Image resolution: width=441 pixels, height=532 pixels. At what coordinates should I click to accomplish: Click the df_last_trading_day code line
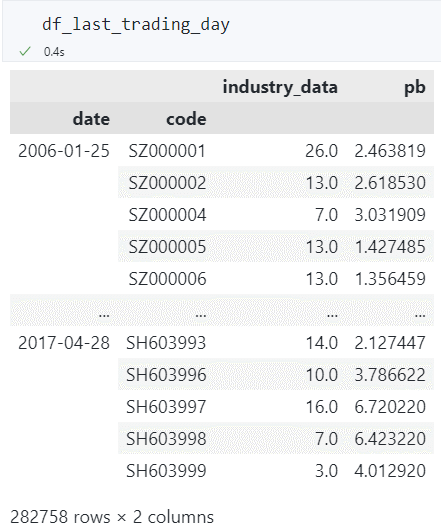click(136, 25)
